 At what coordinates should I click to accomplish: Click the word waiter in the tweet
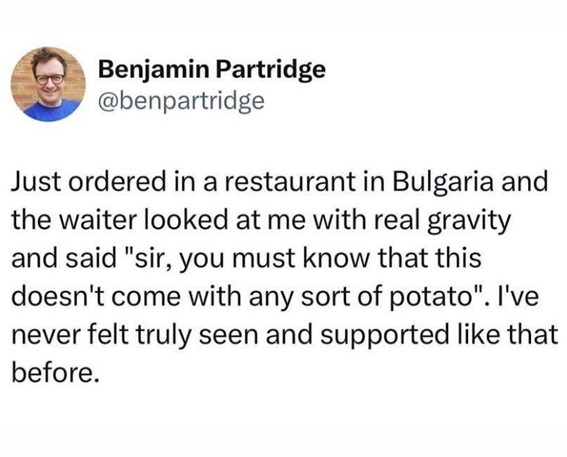tap(99, 220)
